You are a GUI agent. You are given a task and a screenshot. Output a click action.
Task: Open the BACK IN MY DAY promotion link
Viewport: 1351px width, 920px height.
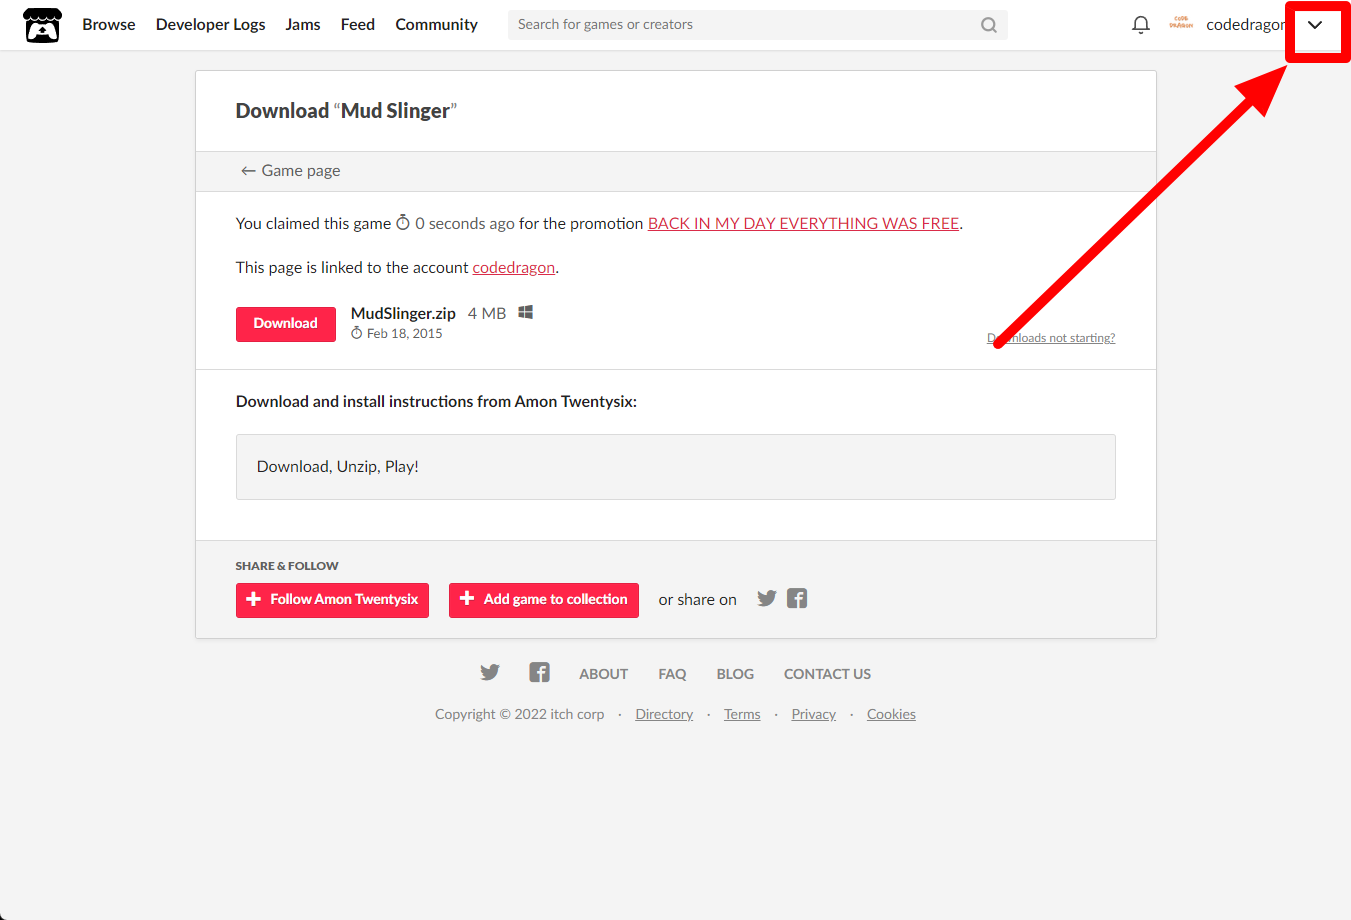point(803,224)
